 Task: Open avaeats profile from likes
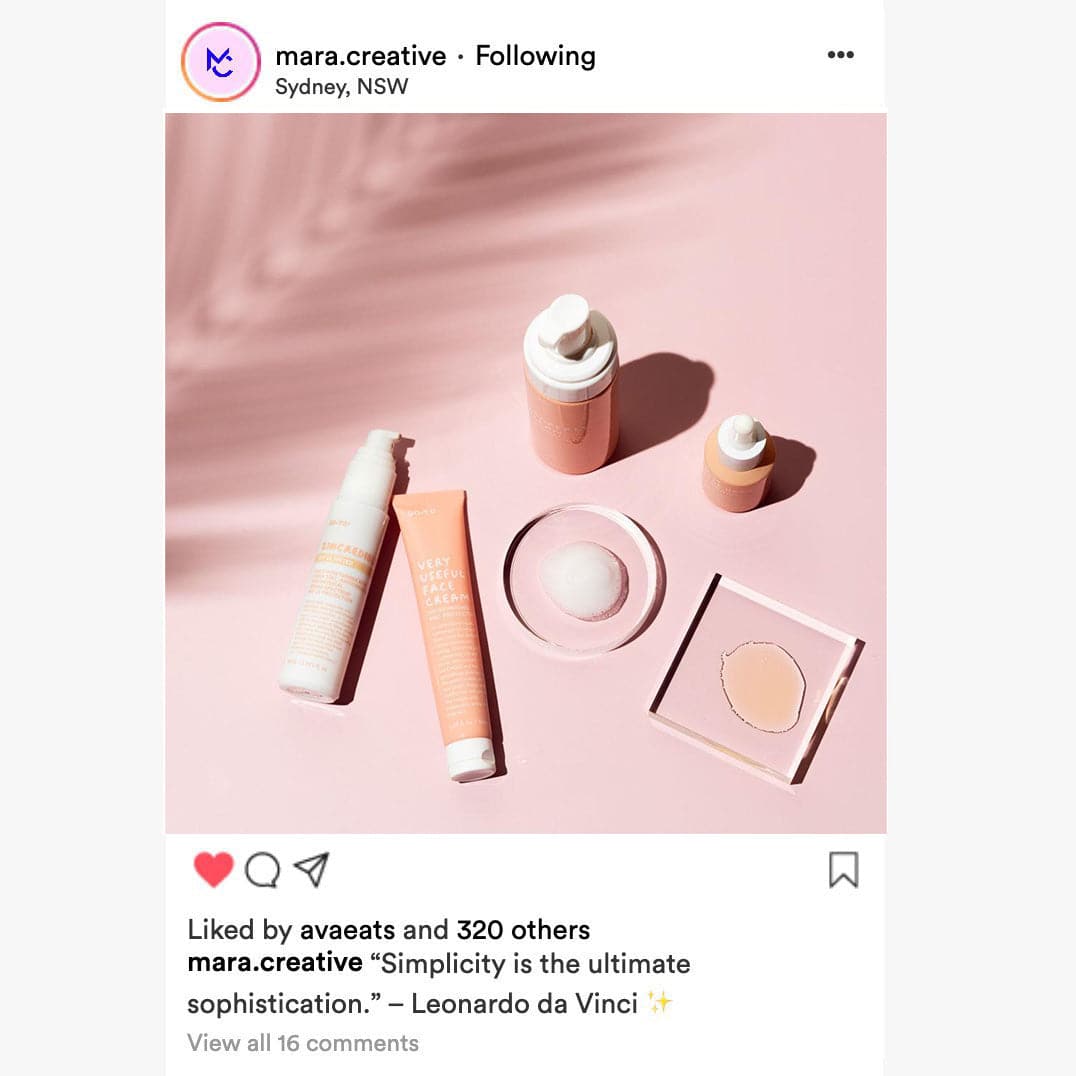point(347,931)
